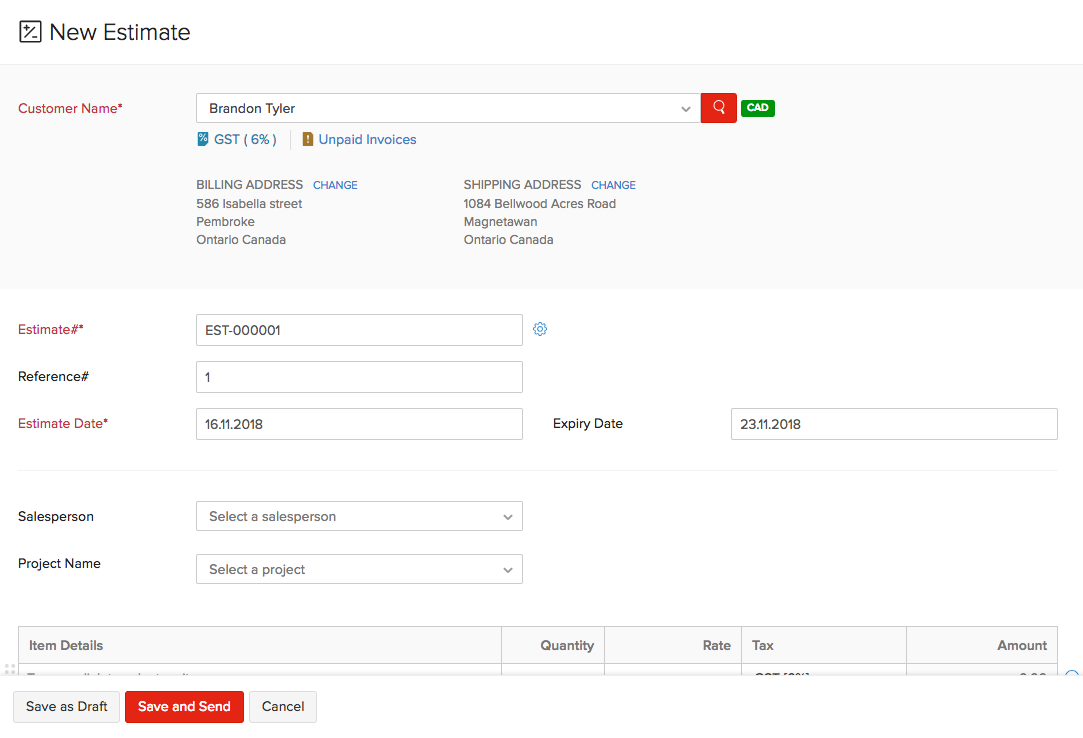Click the Unpaid Invoices warning icon

pyautogui.click(x=308, y=140)
